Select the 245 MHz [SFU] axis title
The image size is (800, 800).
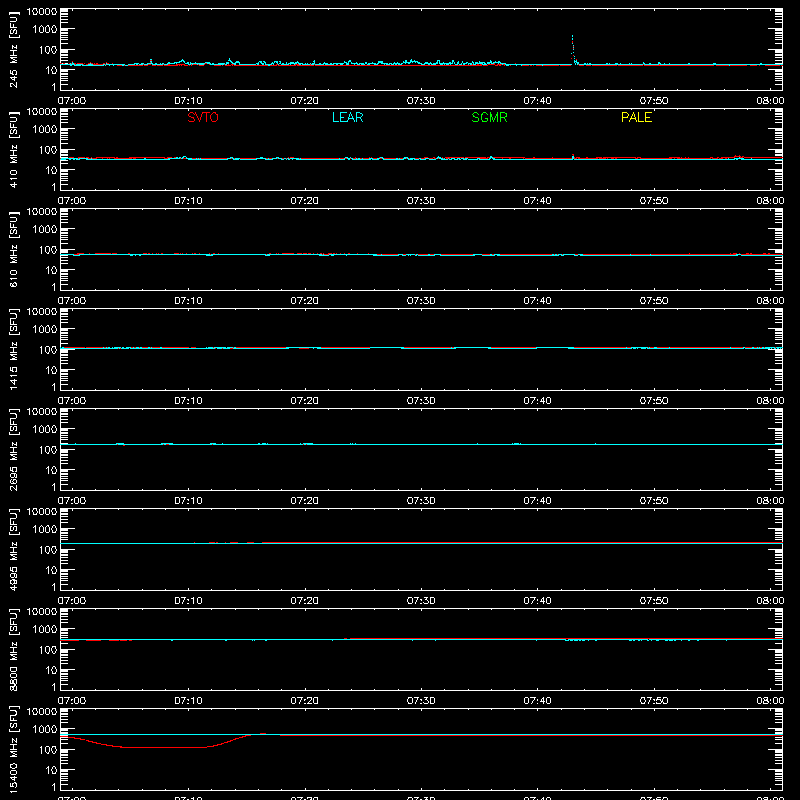click(x=13, y=49)
